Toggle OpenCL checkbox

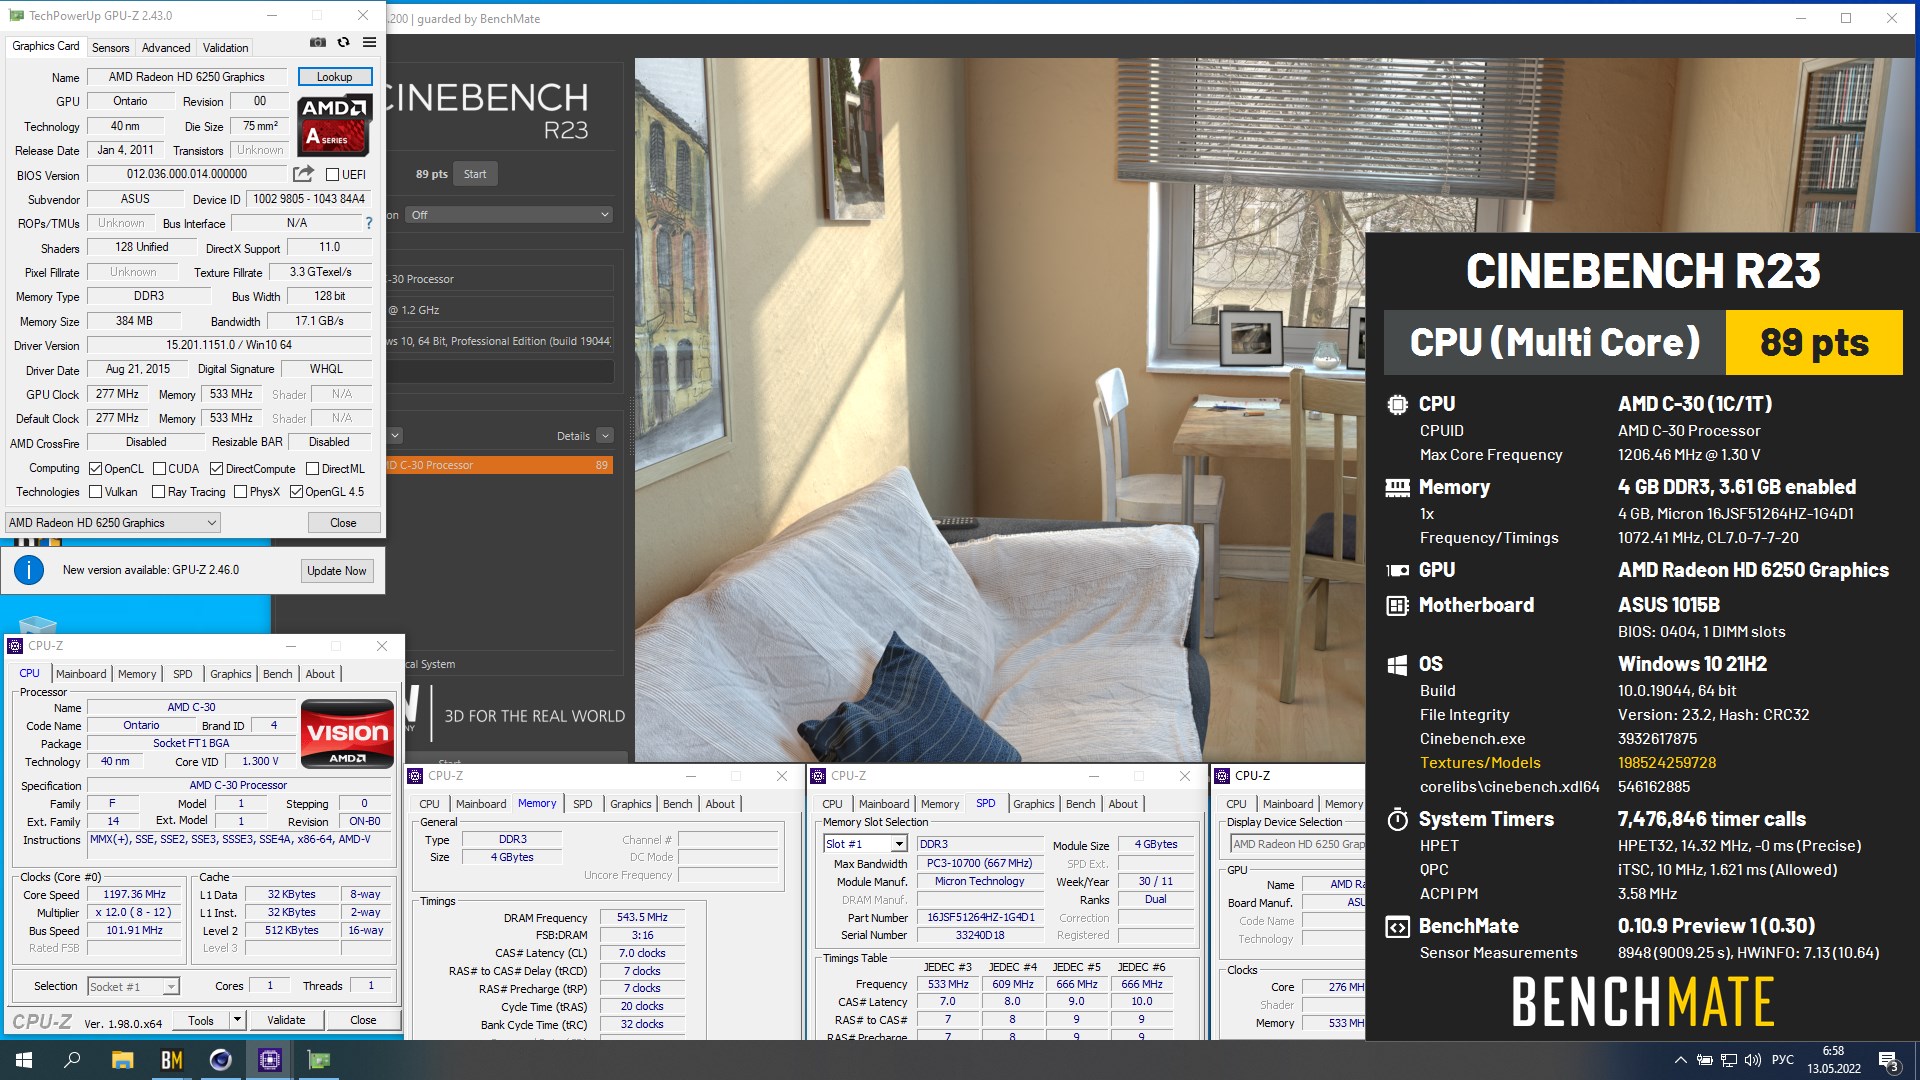[x=96, y=469]
